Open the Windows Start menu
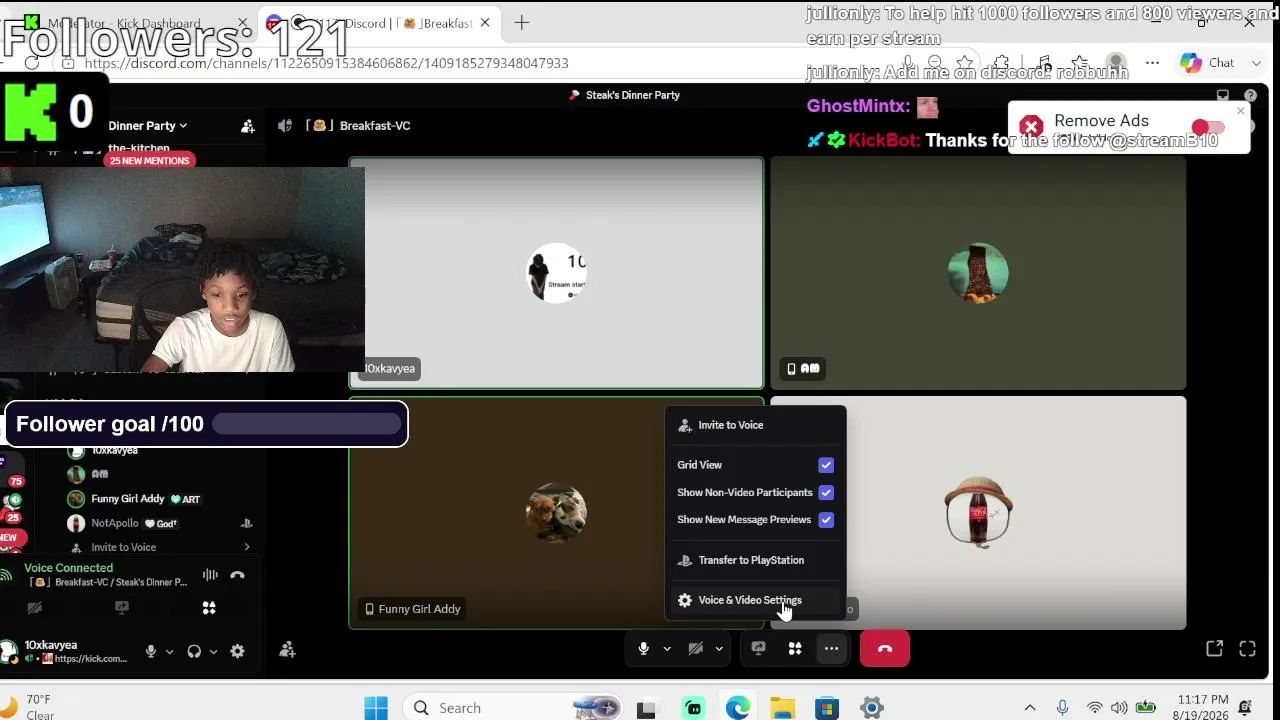1280x720 pixels. point(376,708)
